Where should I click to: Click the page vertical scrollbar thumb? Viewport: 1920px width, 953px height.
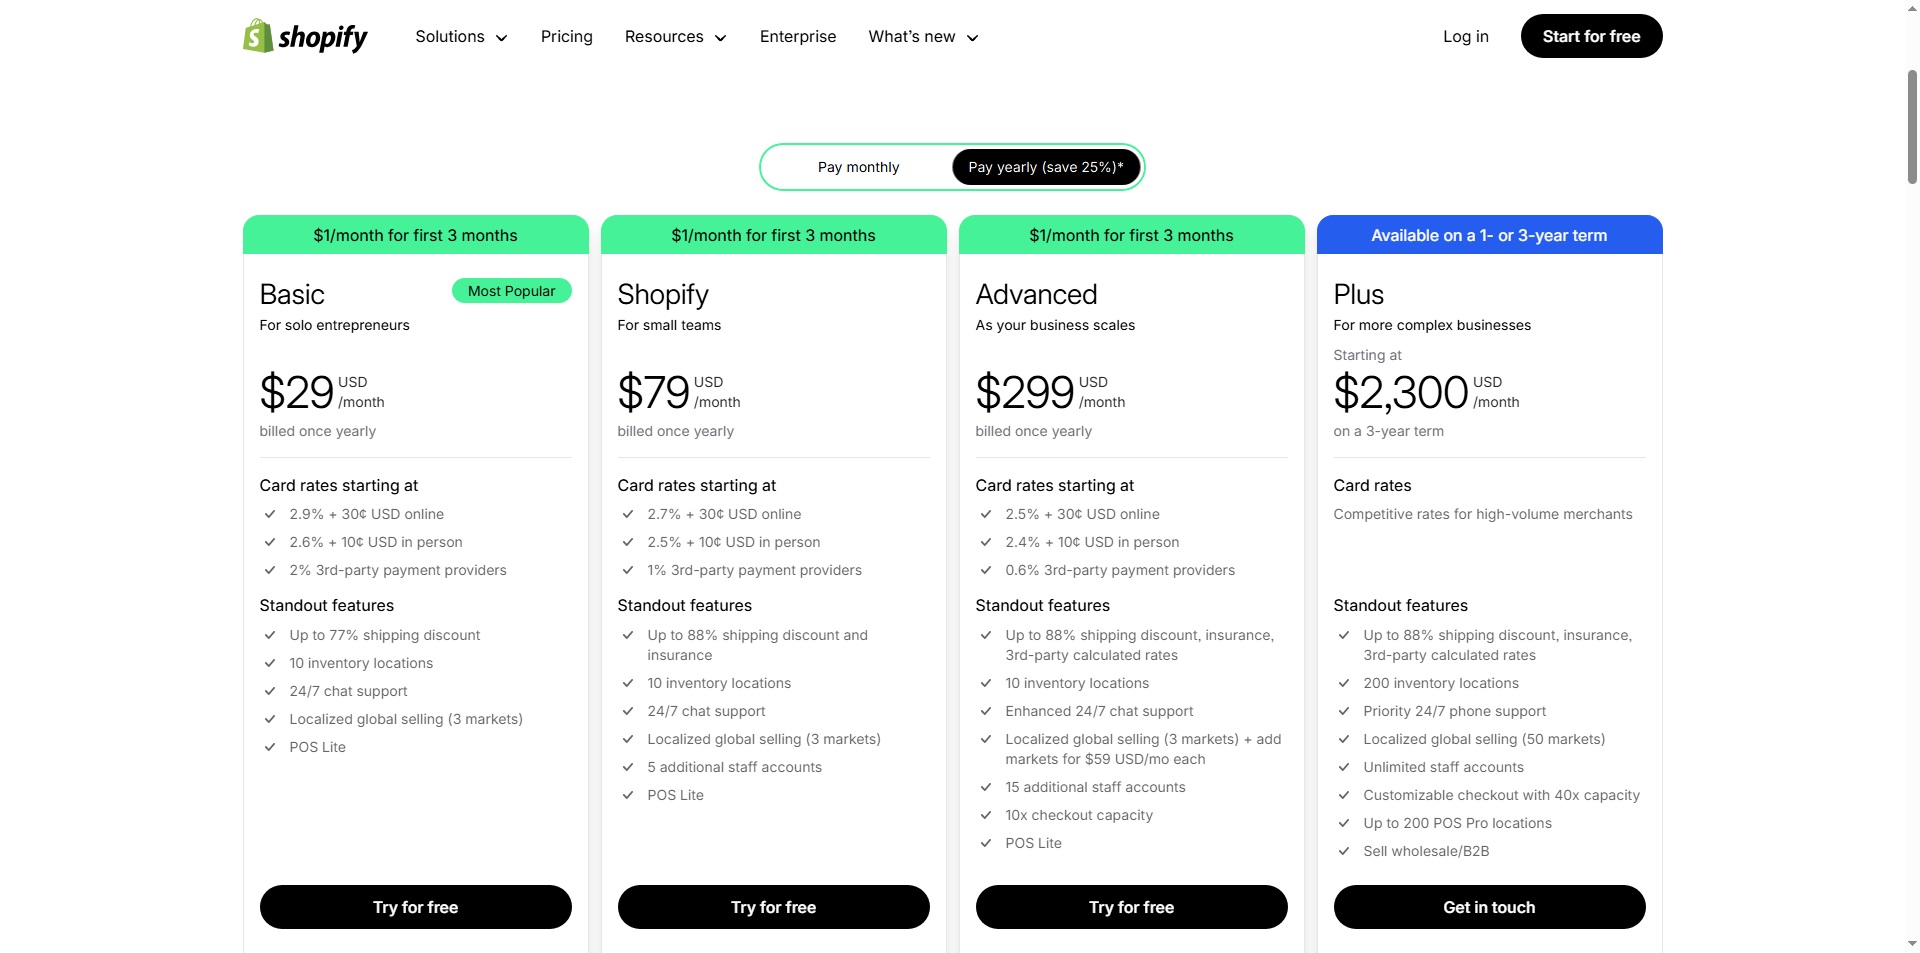[1912, 125]
